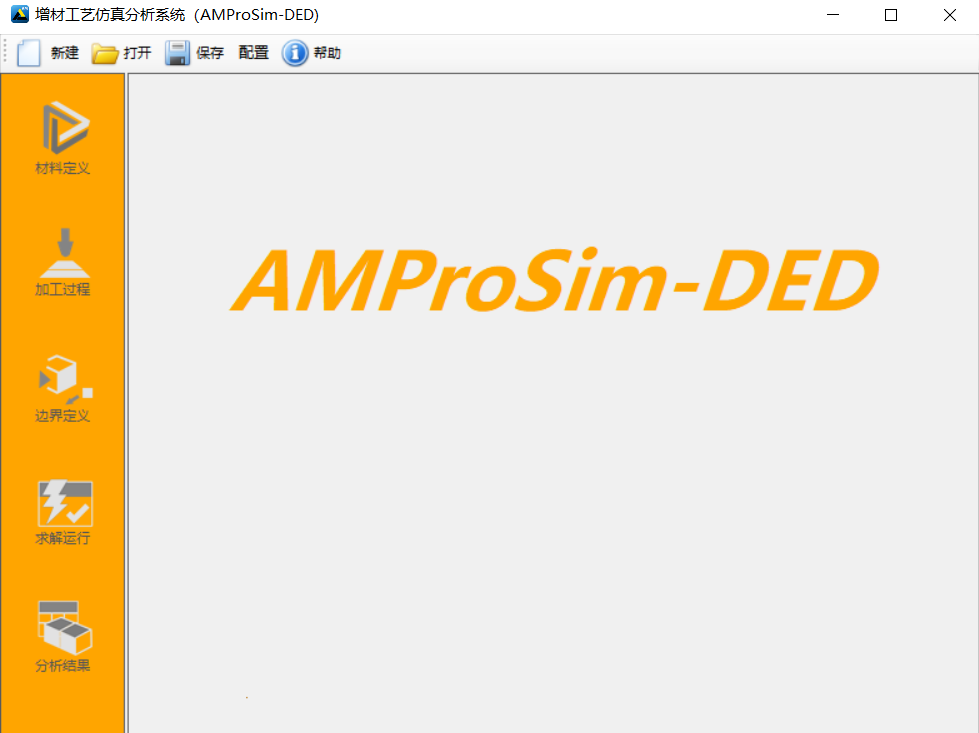Select the 加工过程 down-arrow icon

(64, 252)
